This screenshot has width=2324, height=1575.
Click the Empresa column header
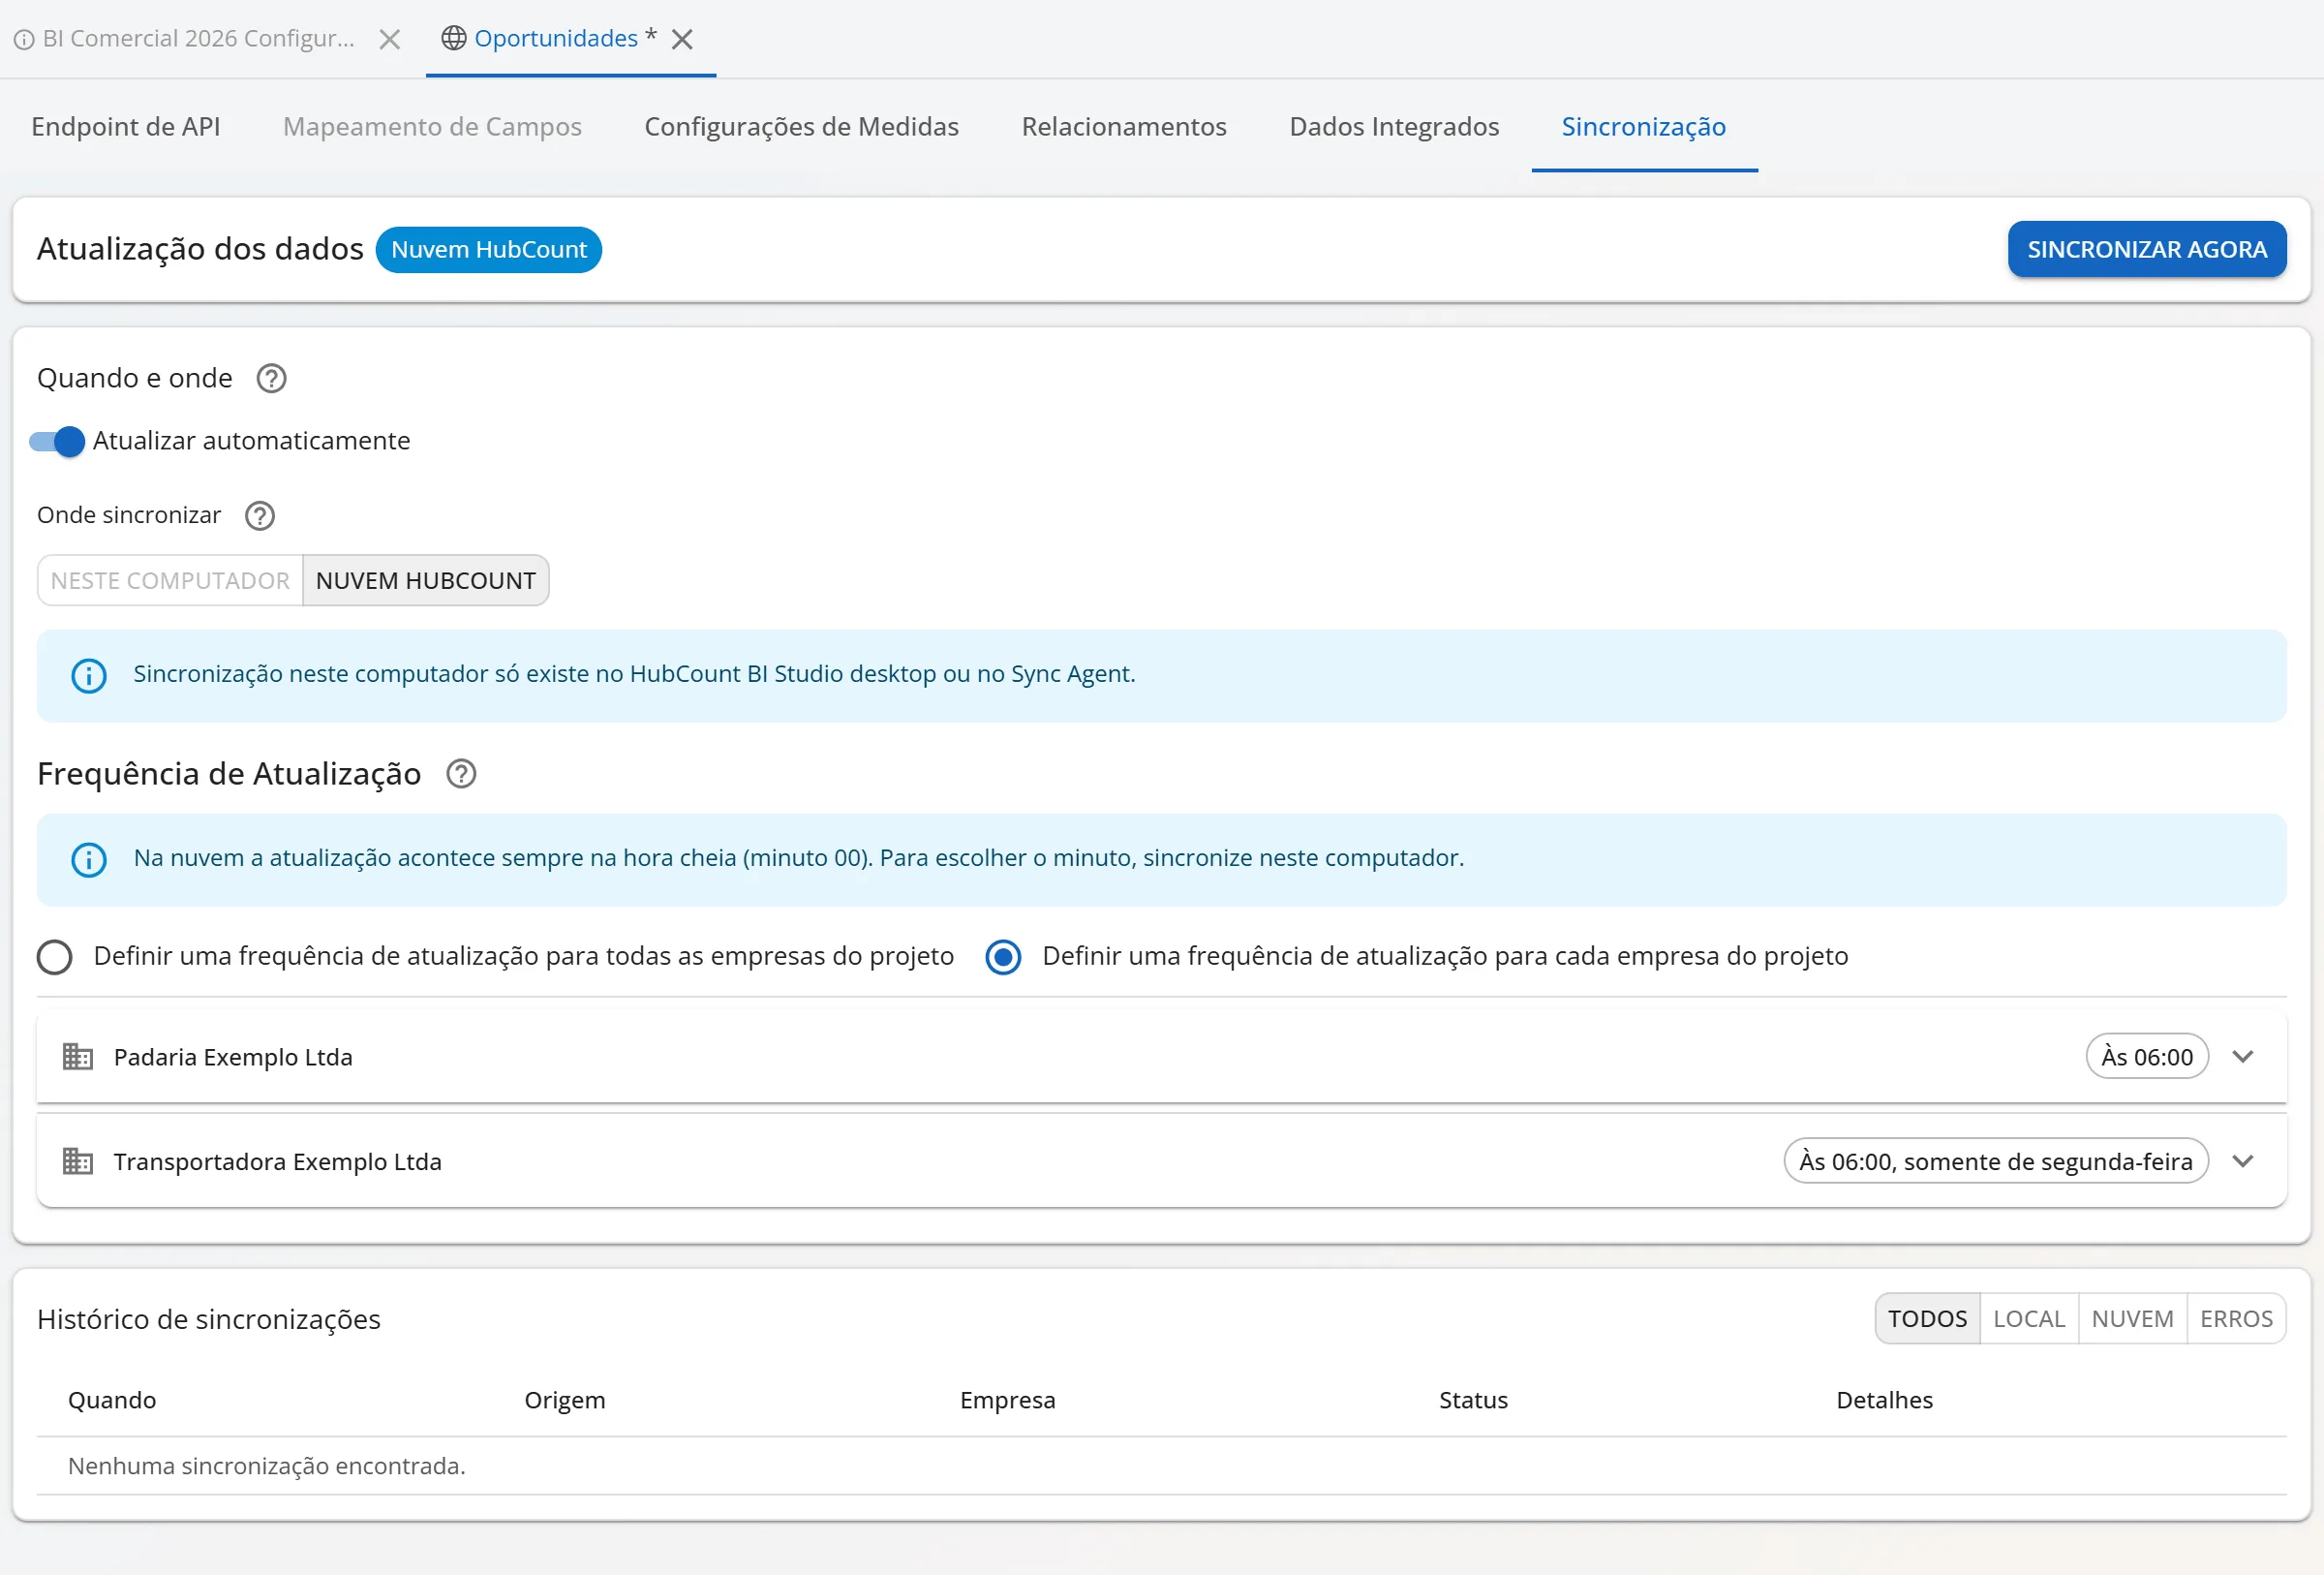(1008, 1400)
